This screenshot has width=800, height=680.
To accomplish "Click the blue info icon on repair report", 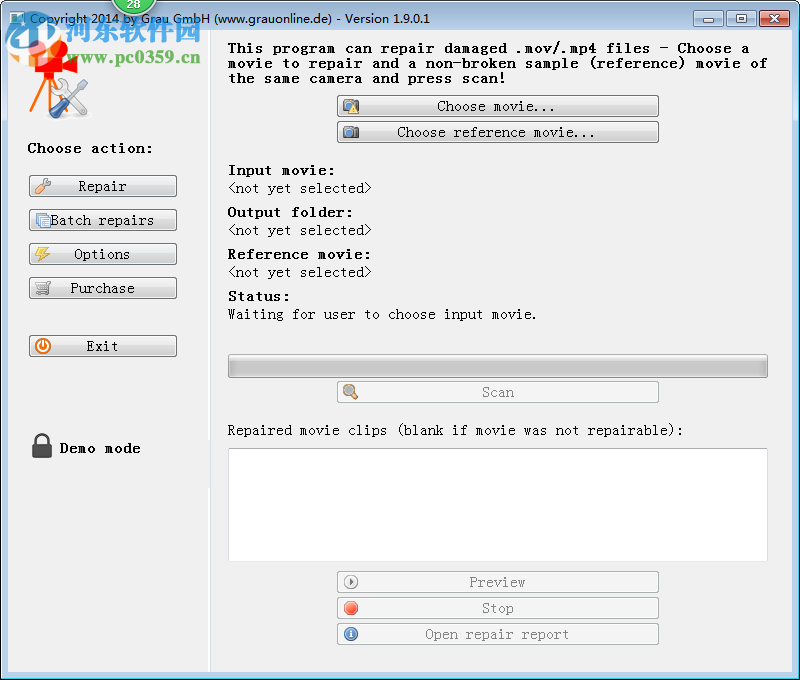I will pos(351,634).
